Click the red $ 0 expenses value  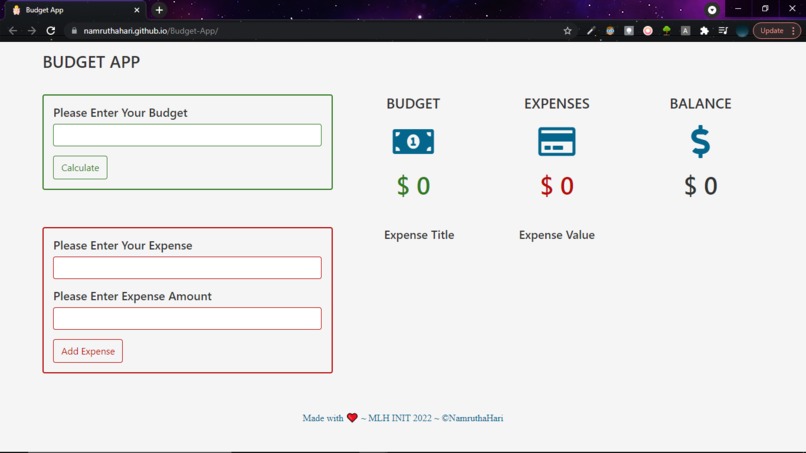[x=557, y=186]
